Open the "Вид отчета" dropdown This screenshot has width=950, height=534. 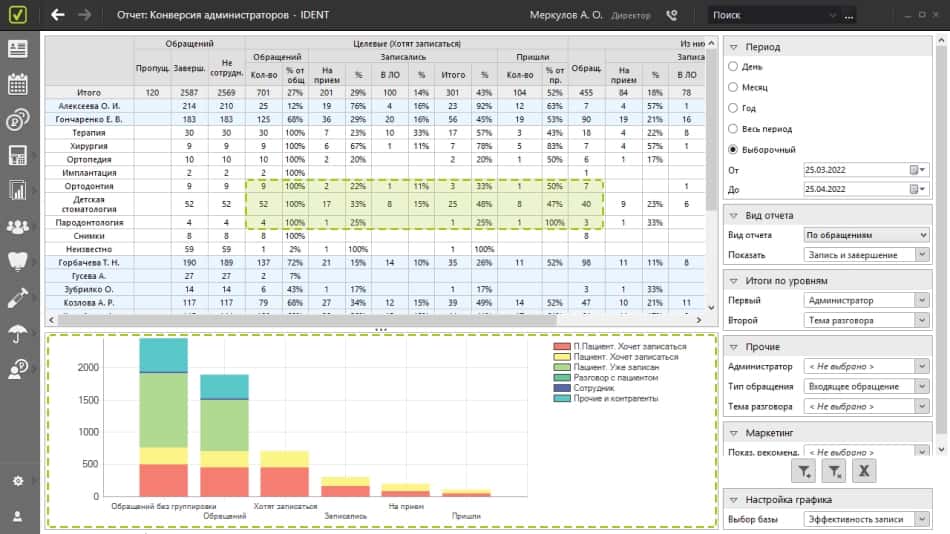[866, 235]
